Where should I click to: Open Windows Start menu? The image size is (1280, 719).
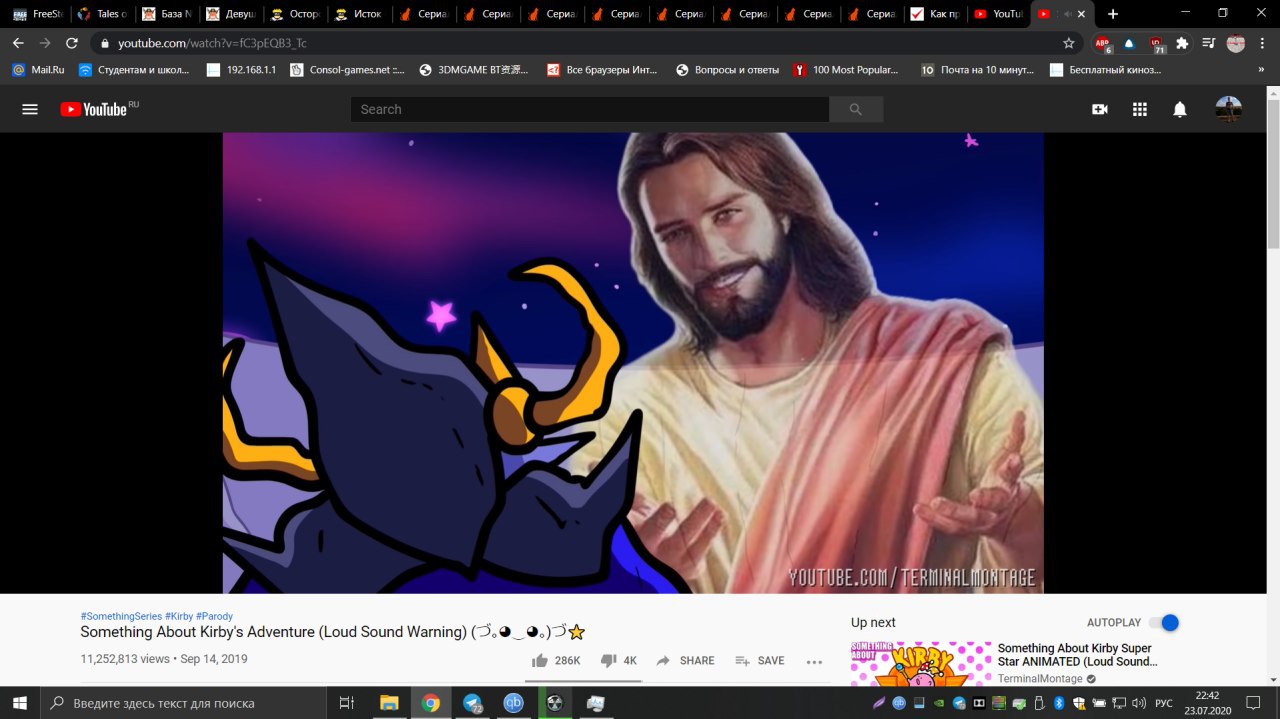19,703
